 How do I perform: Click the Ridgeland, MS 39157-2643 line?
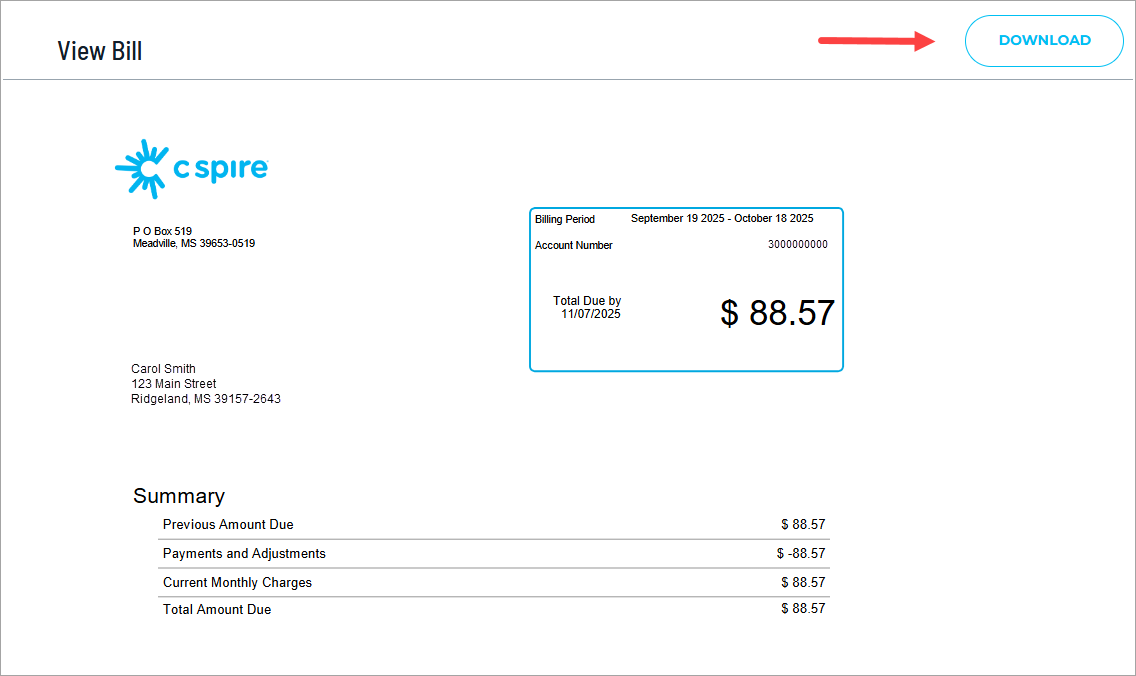coord(206,399)
